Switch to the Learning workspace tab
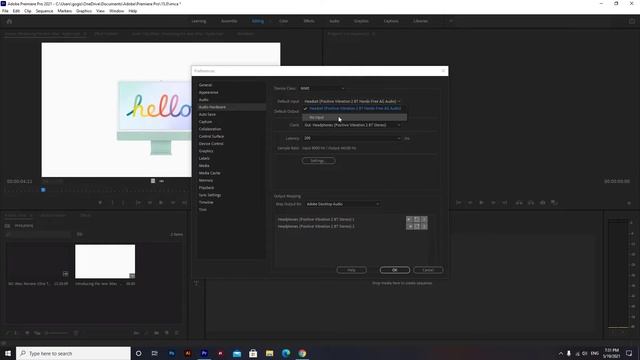Viewport: 640px width, 360px height. (x=199, y=21)
